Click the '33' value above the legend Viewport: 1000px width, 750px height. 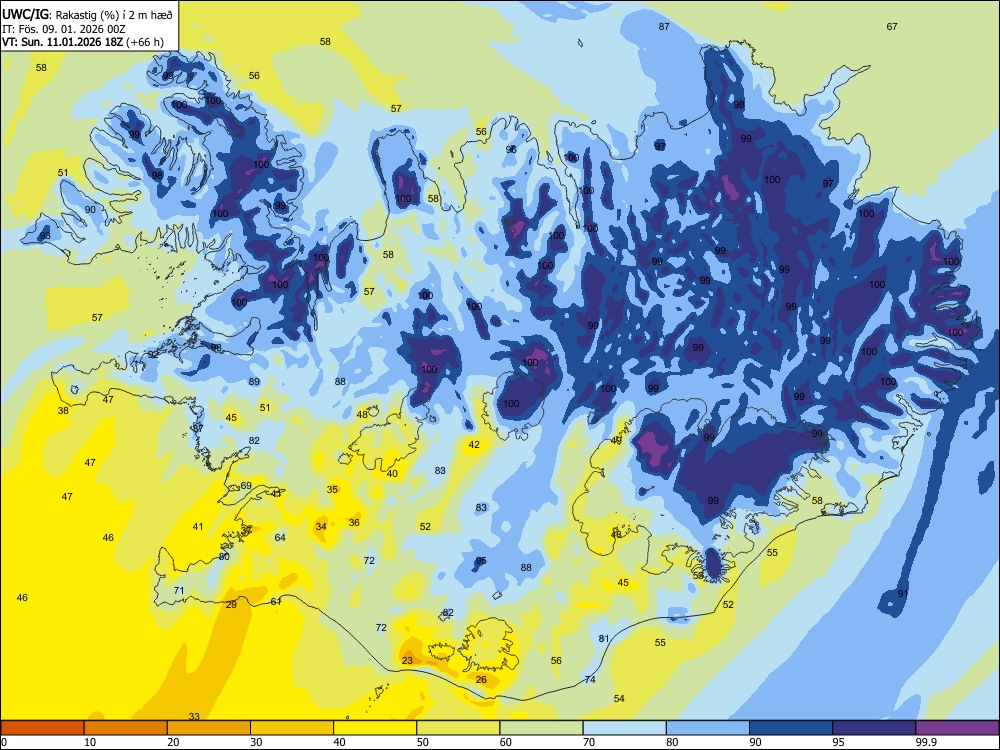195,717
